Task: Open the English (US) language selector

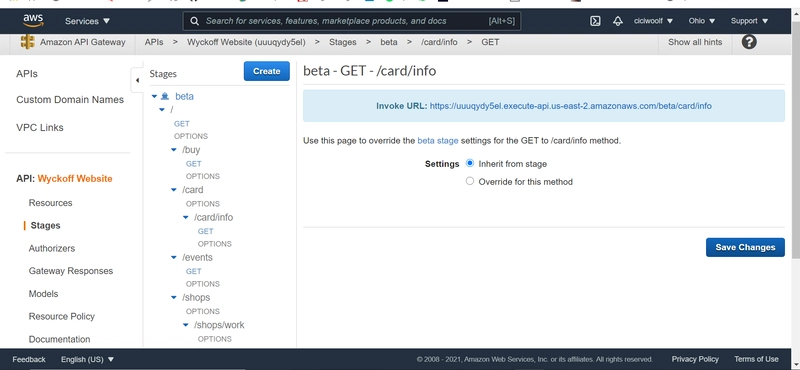Action: click(x=88, y=359)
